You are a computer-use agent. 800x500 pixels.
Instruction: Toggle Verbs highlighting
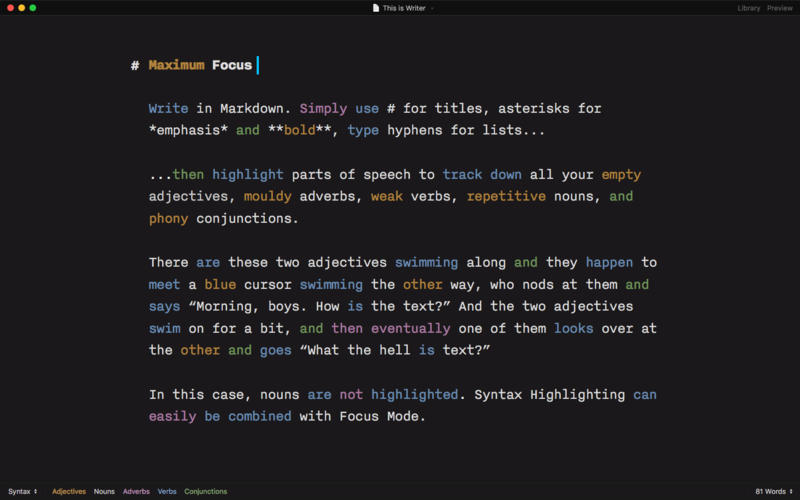[x=167, y=491]
